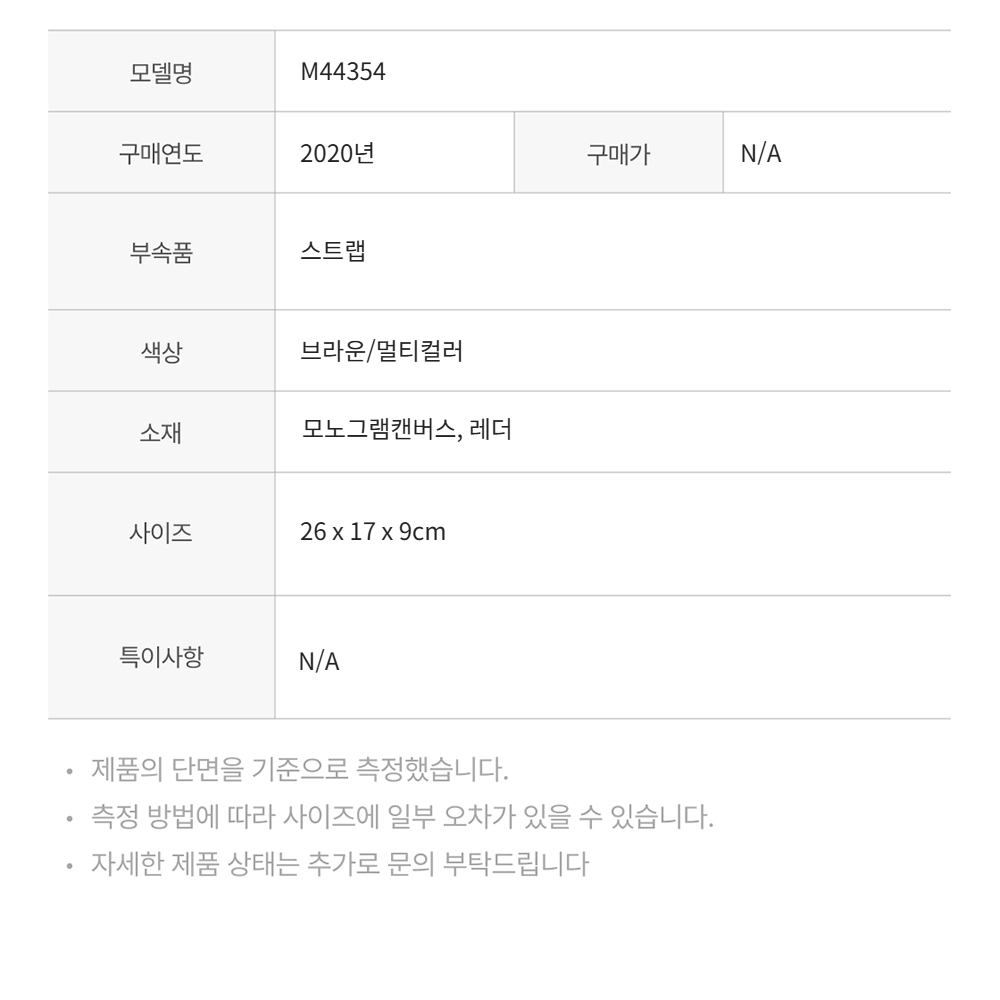
Task: Click the bullet before the first note
Action: point(70,772)
